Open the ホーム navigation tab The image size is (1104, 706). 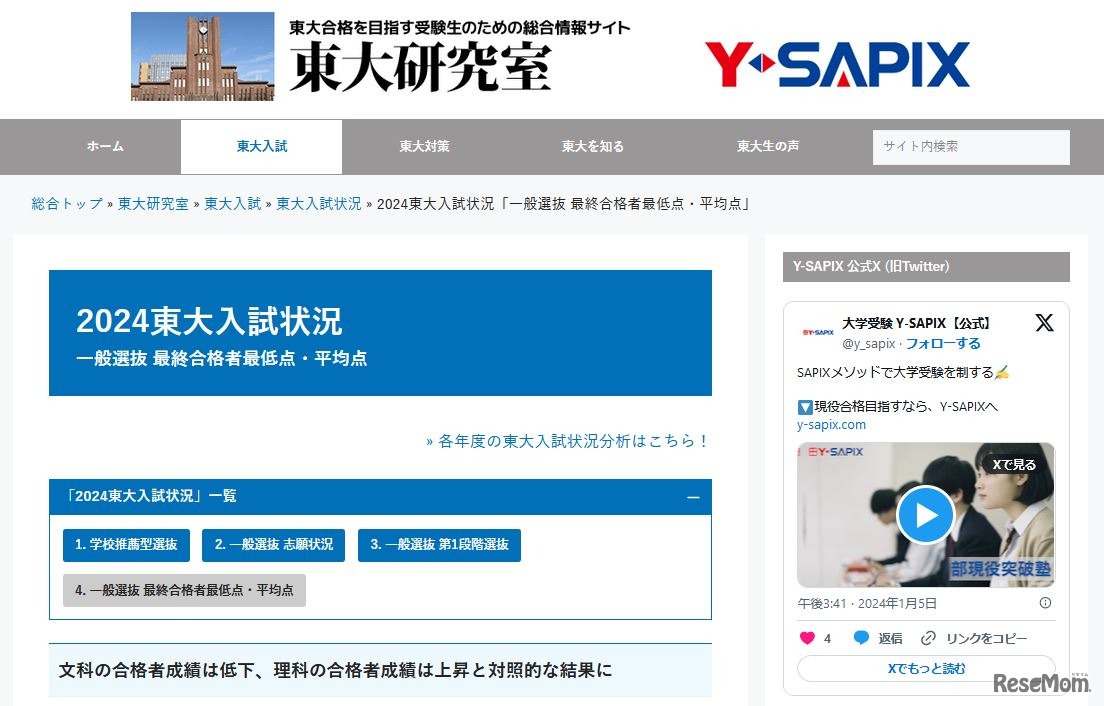click(x=105, y=146)
